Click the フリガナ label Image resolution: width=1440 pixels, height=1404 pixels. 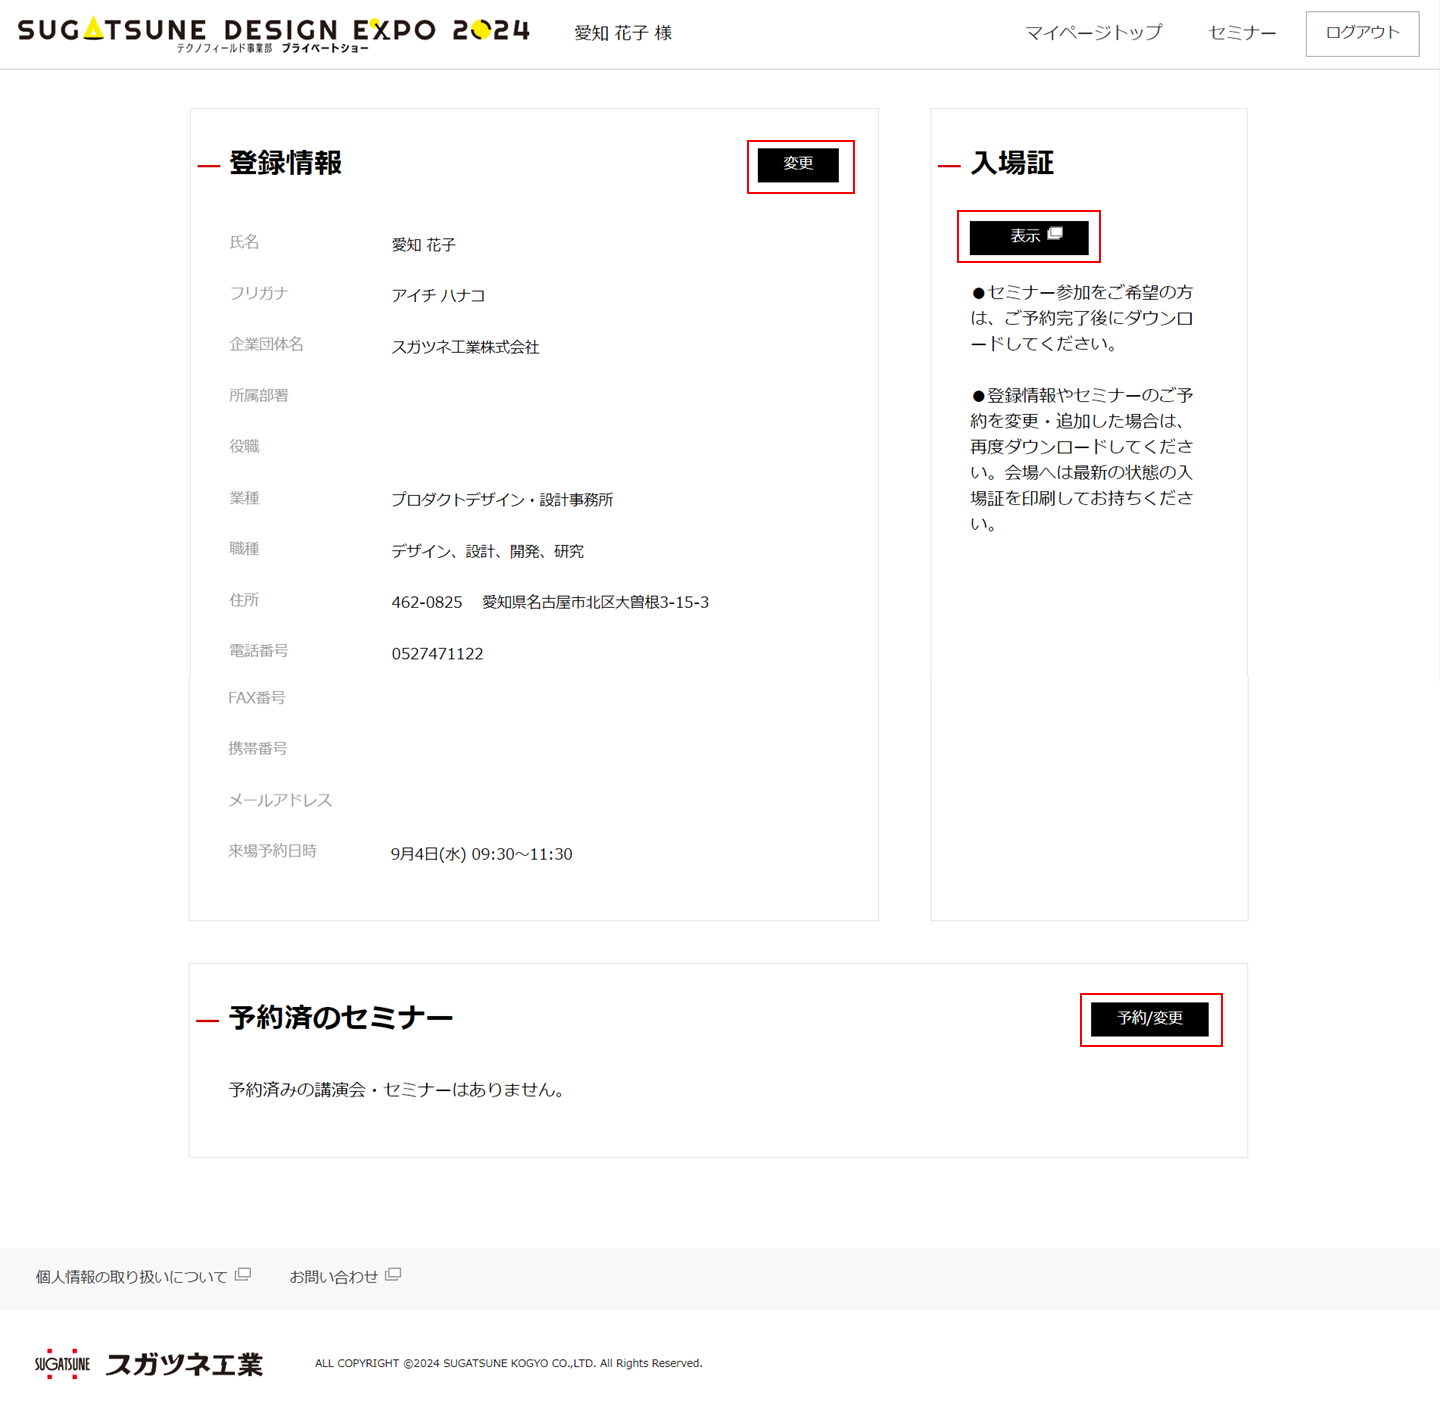pos(259,293)
